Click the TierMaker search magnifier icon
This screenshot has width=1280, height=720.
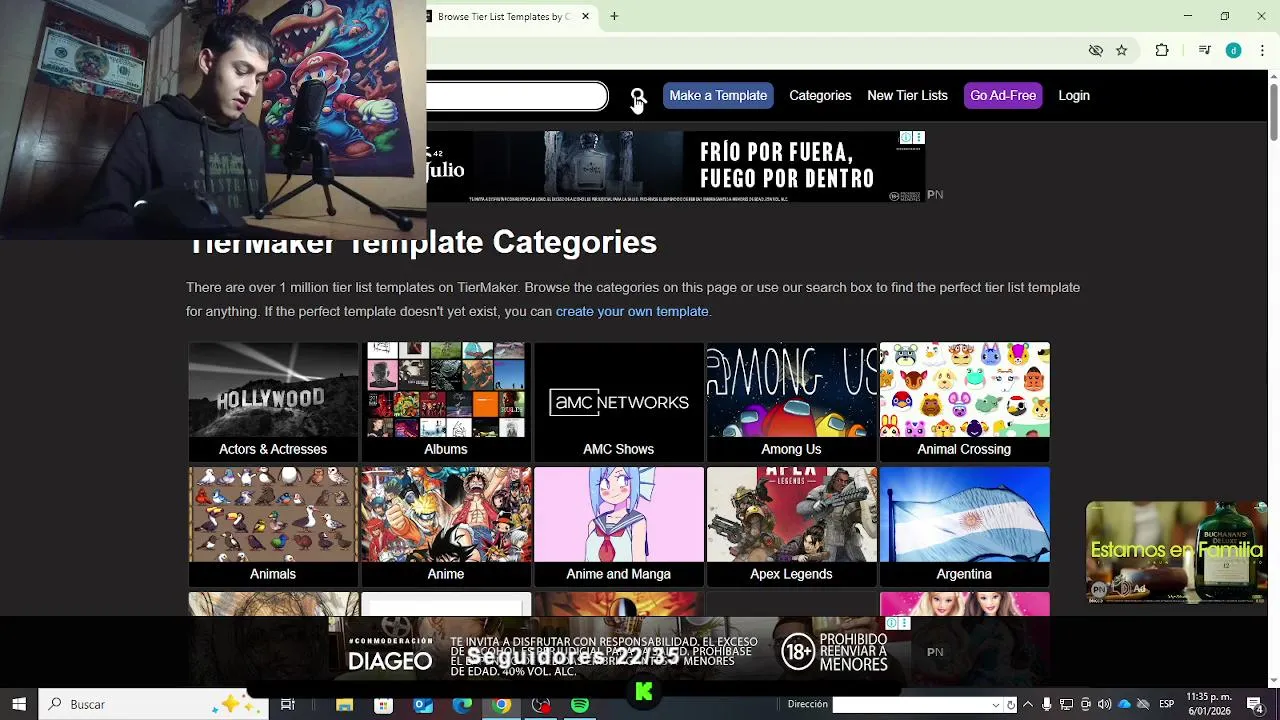(638, 96)
